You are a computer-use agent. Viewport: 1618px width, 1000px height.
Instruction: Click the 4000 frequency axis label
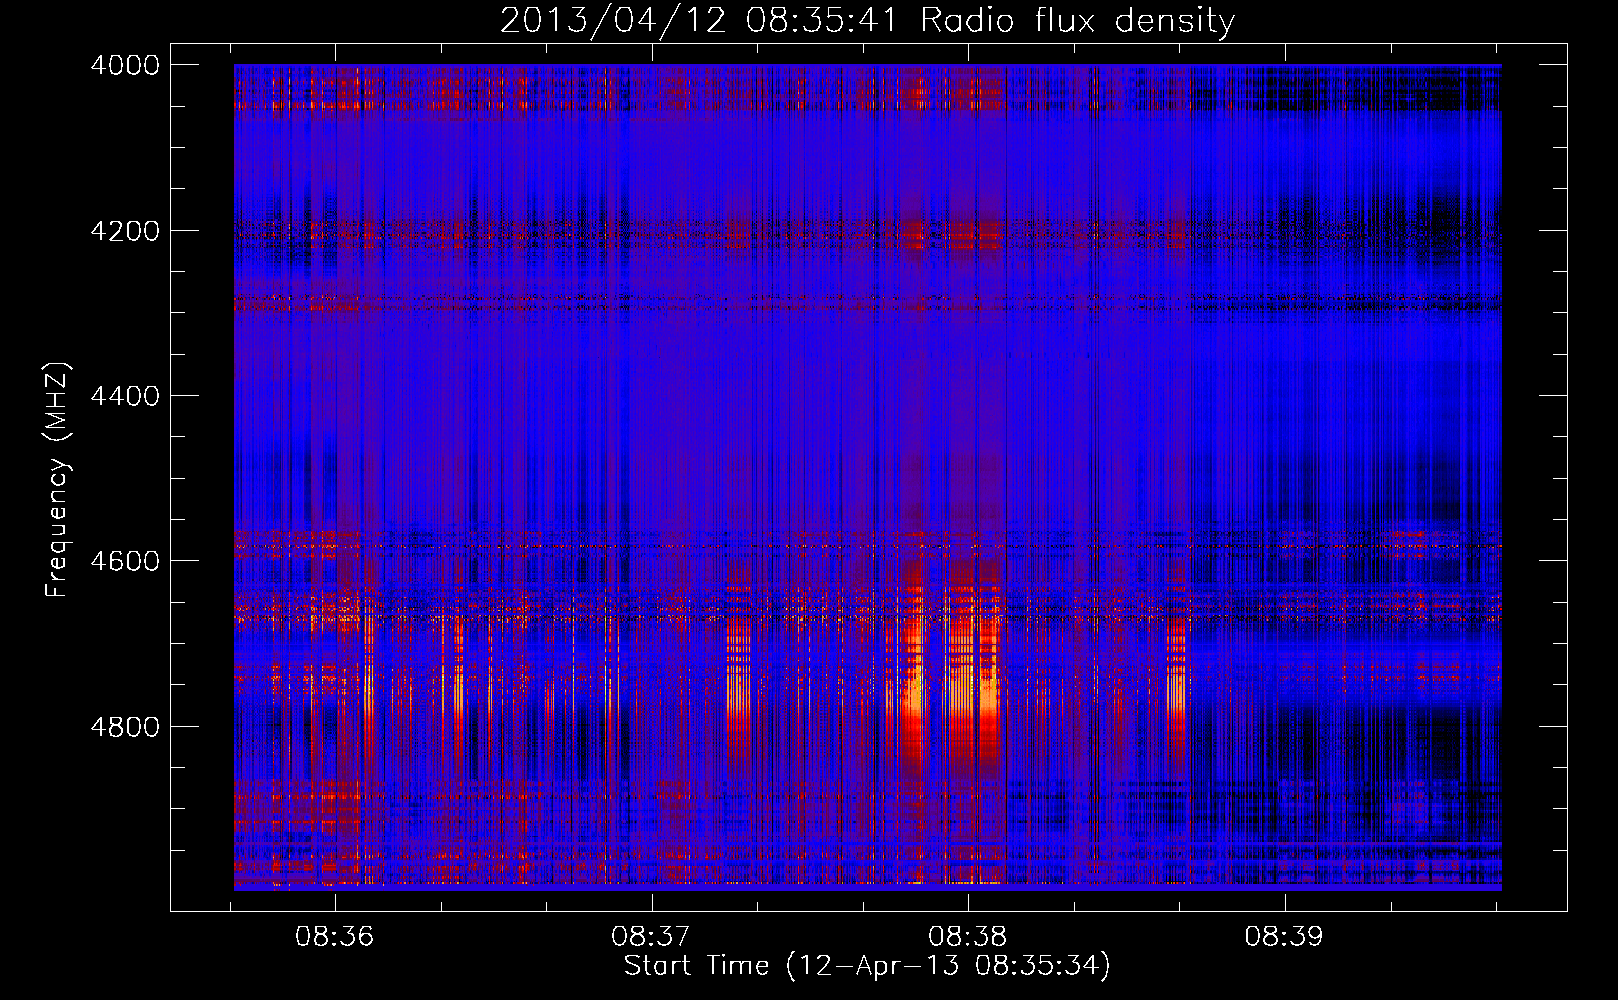tap(125, 65)
